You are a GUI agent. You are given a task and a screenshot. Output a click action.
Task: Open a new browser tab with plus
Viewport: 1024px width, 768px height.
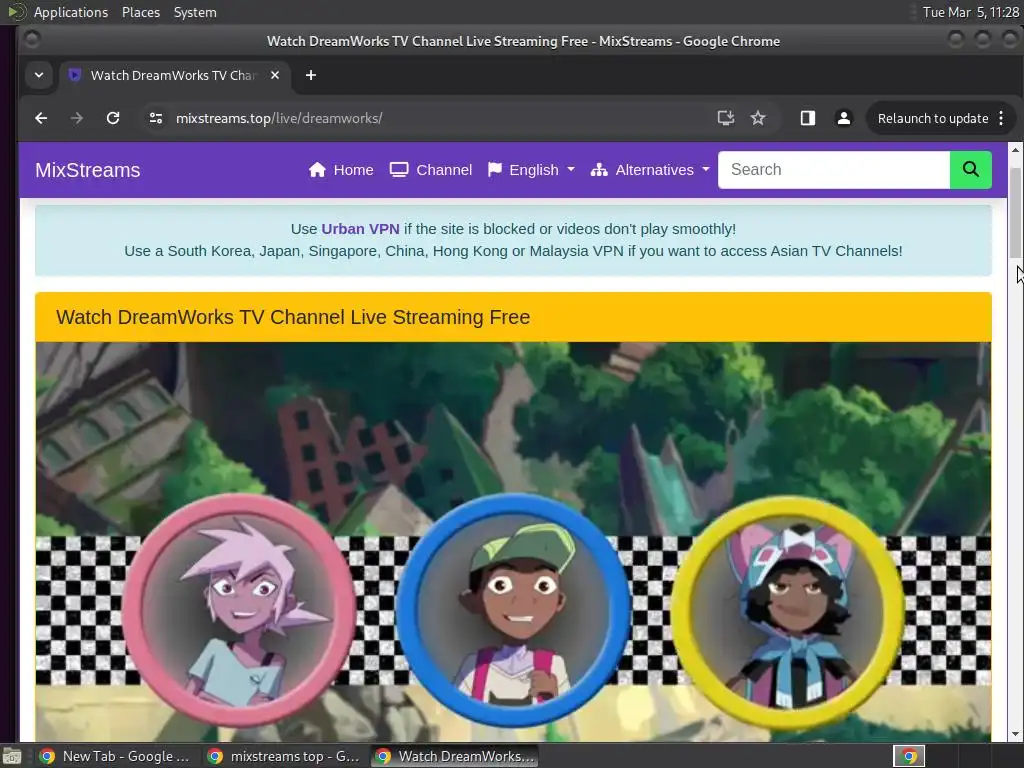(x=311, y=75)
